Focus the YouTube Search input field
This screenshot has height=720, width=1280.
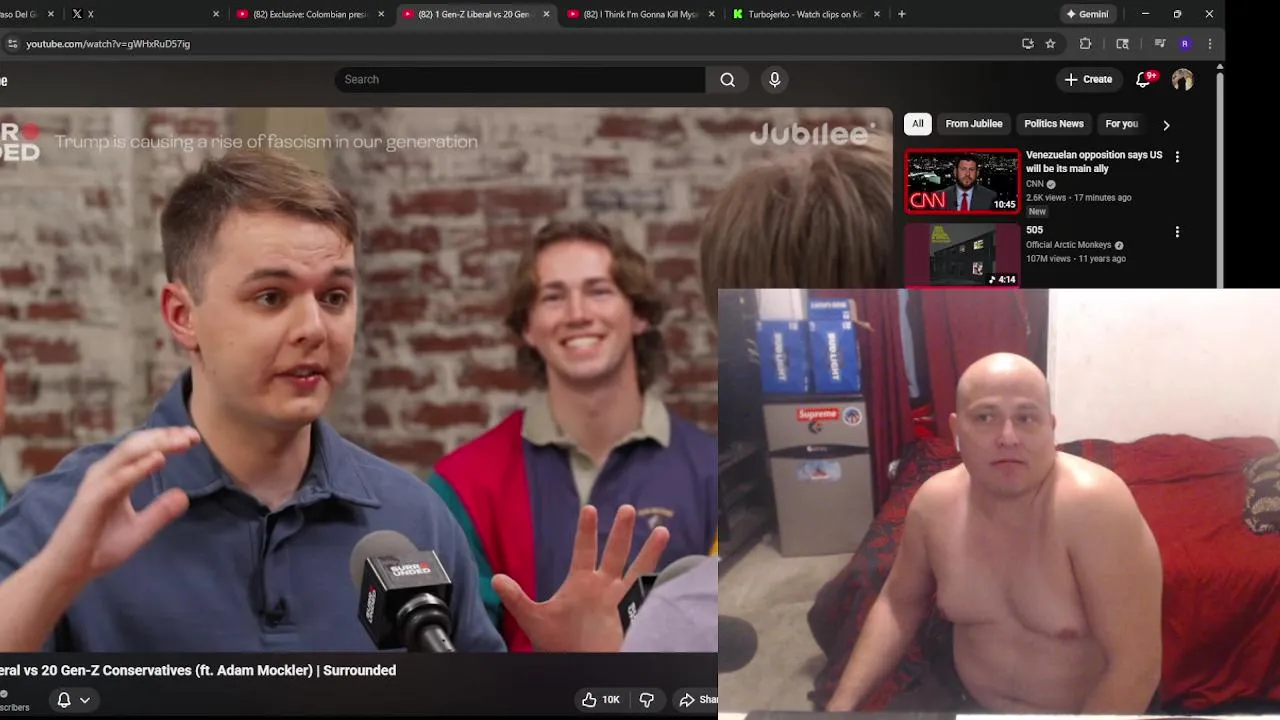pos(520,80)
